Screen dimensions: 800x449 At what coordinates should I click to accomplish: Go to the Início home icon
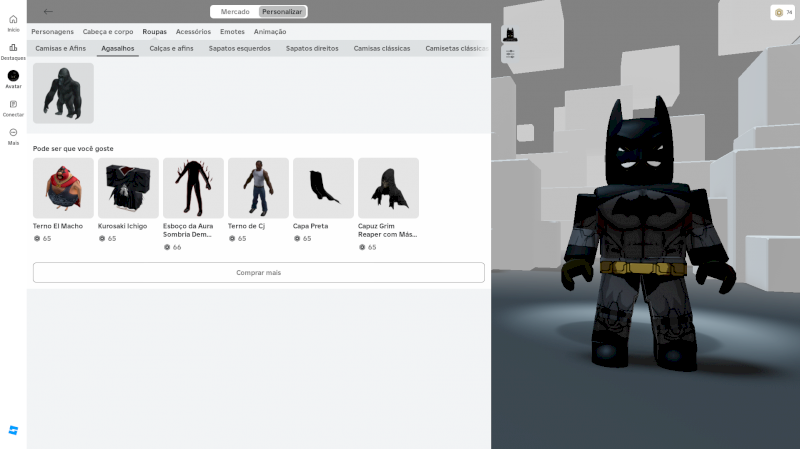click(x=13, y=19)
